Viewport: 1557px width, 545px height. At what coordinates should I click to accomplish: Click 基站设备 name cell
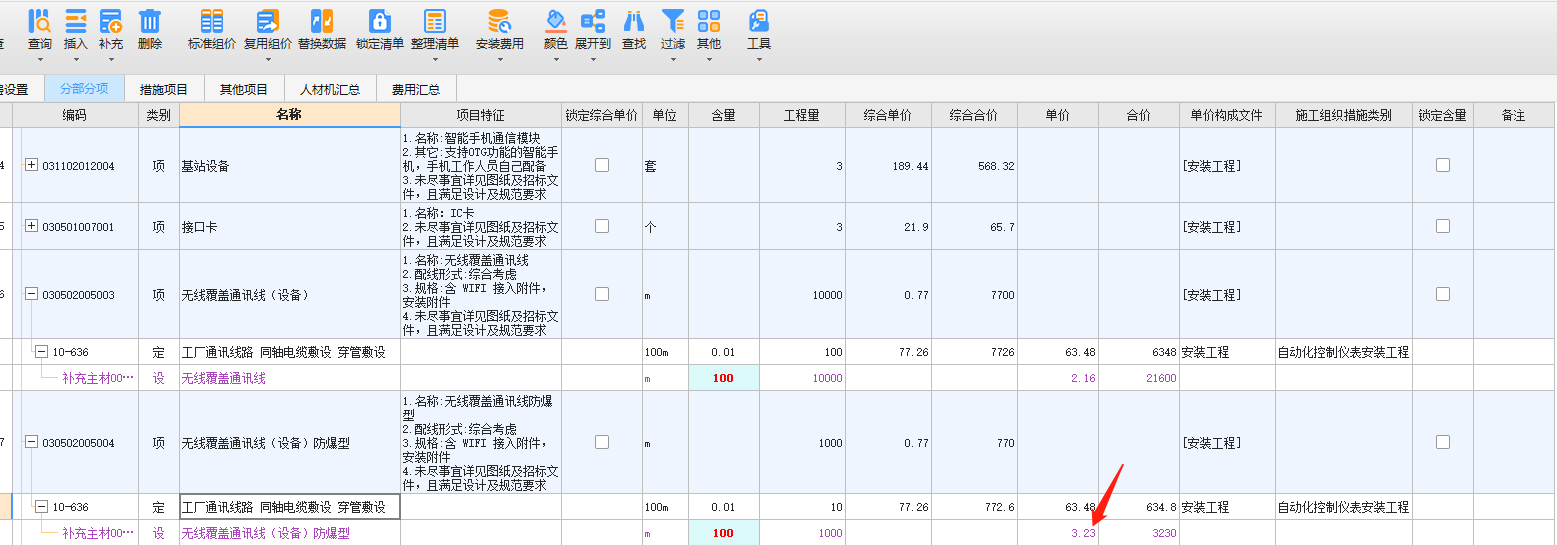point(290,165)
